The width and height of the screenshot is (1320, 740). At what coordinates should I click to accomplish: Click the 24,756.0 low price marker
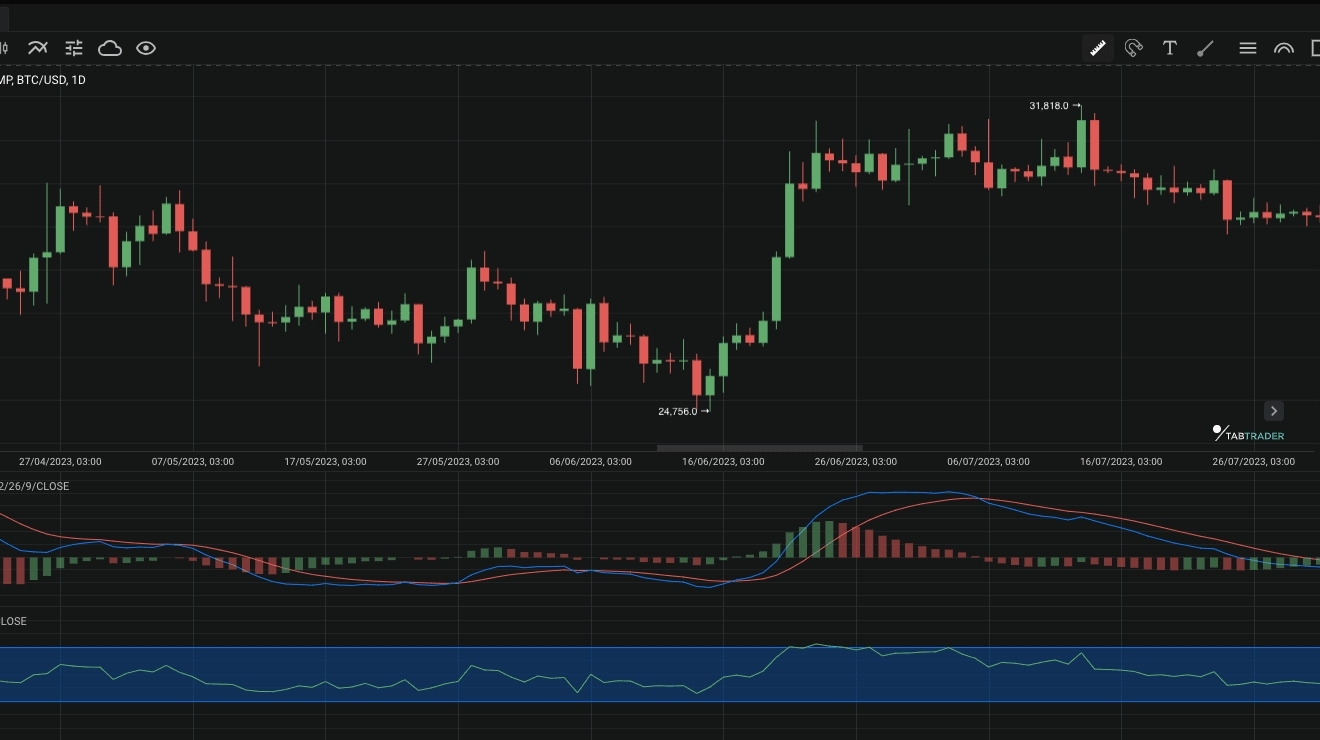(678, 411)
